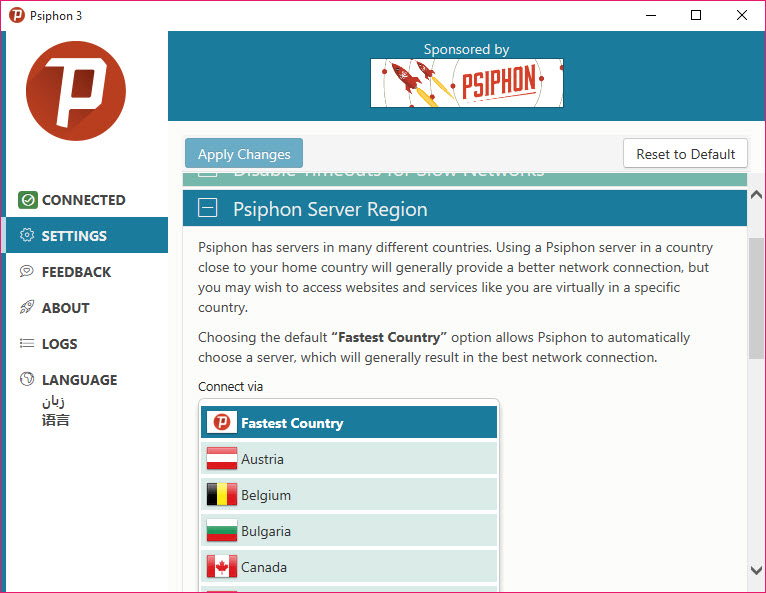The image size is (766, 593).
Task: Expand Disable Timeouts for Slow Networks section
Action: (465, 179)
